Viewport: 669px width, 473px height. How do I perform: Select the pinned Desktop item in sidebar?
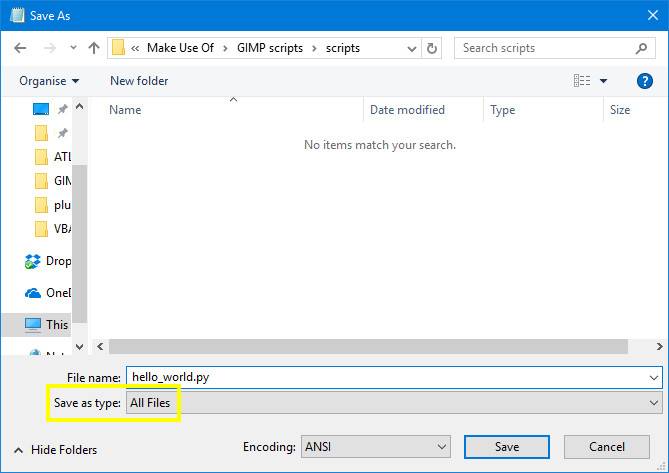(x=41, y=109)
